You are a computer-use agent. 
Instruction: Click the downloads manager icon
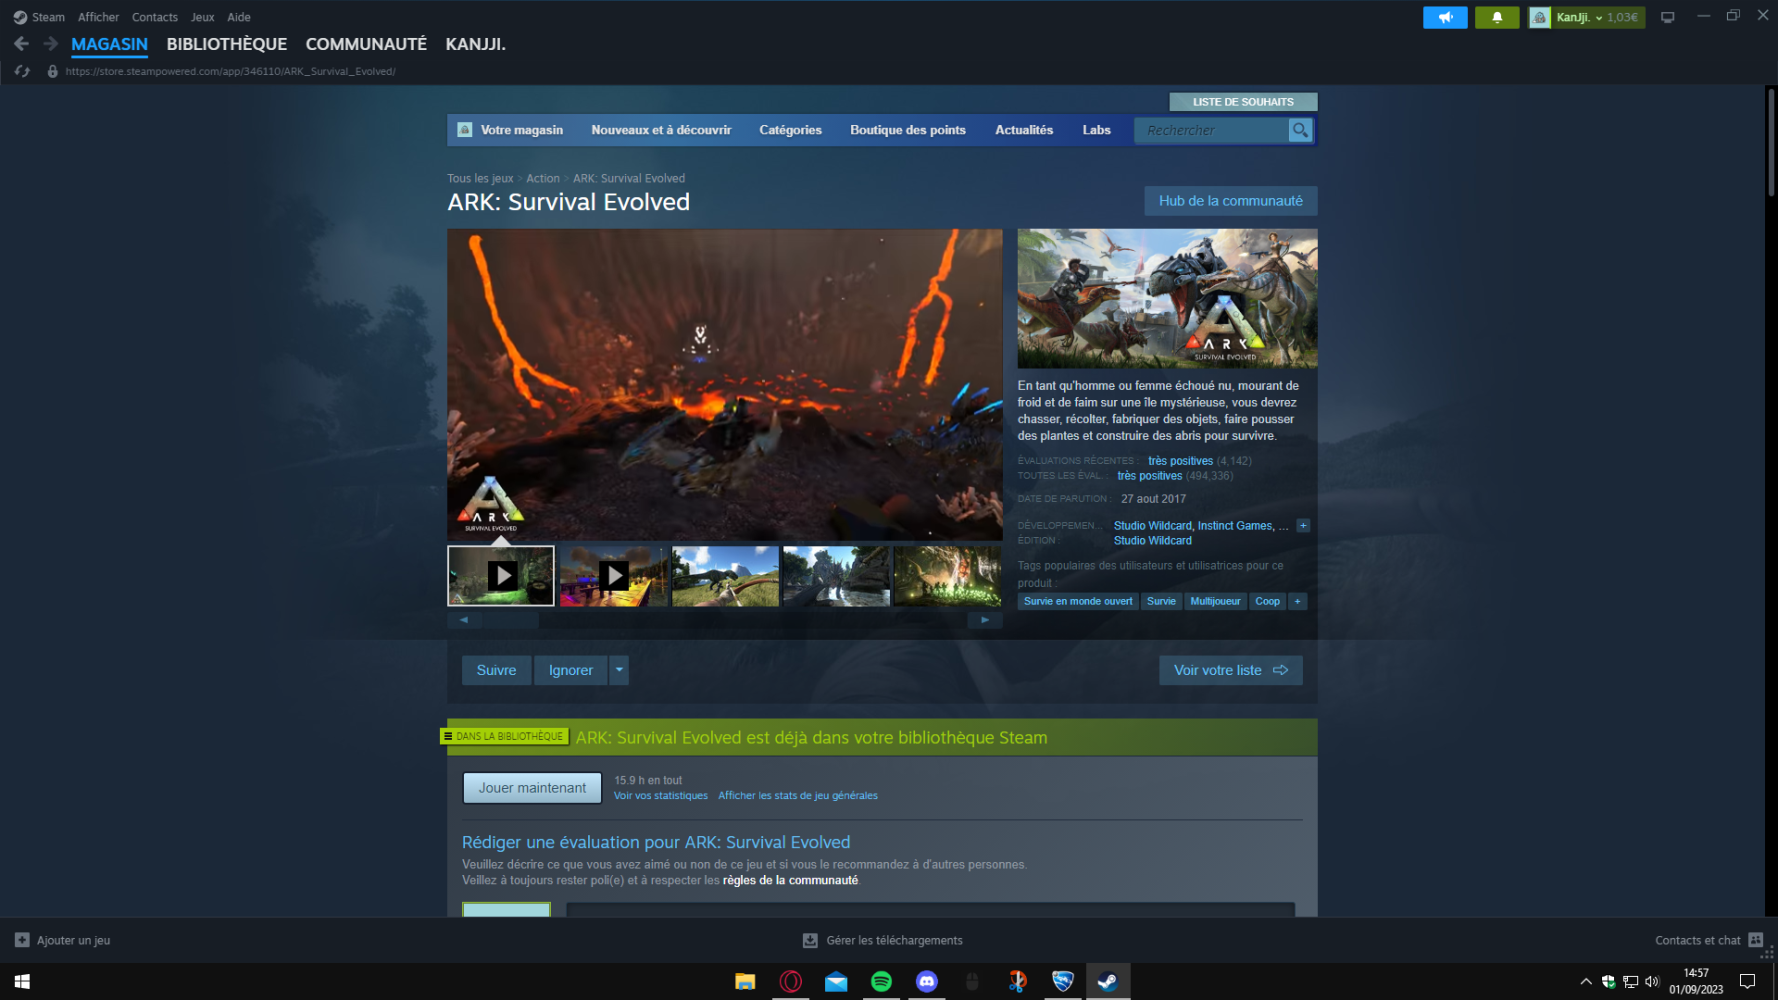click(x=811, y=940)
